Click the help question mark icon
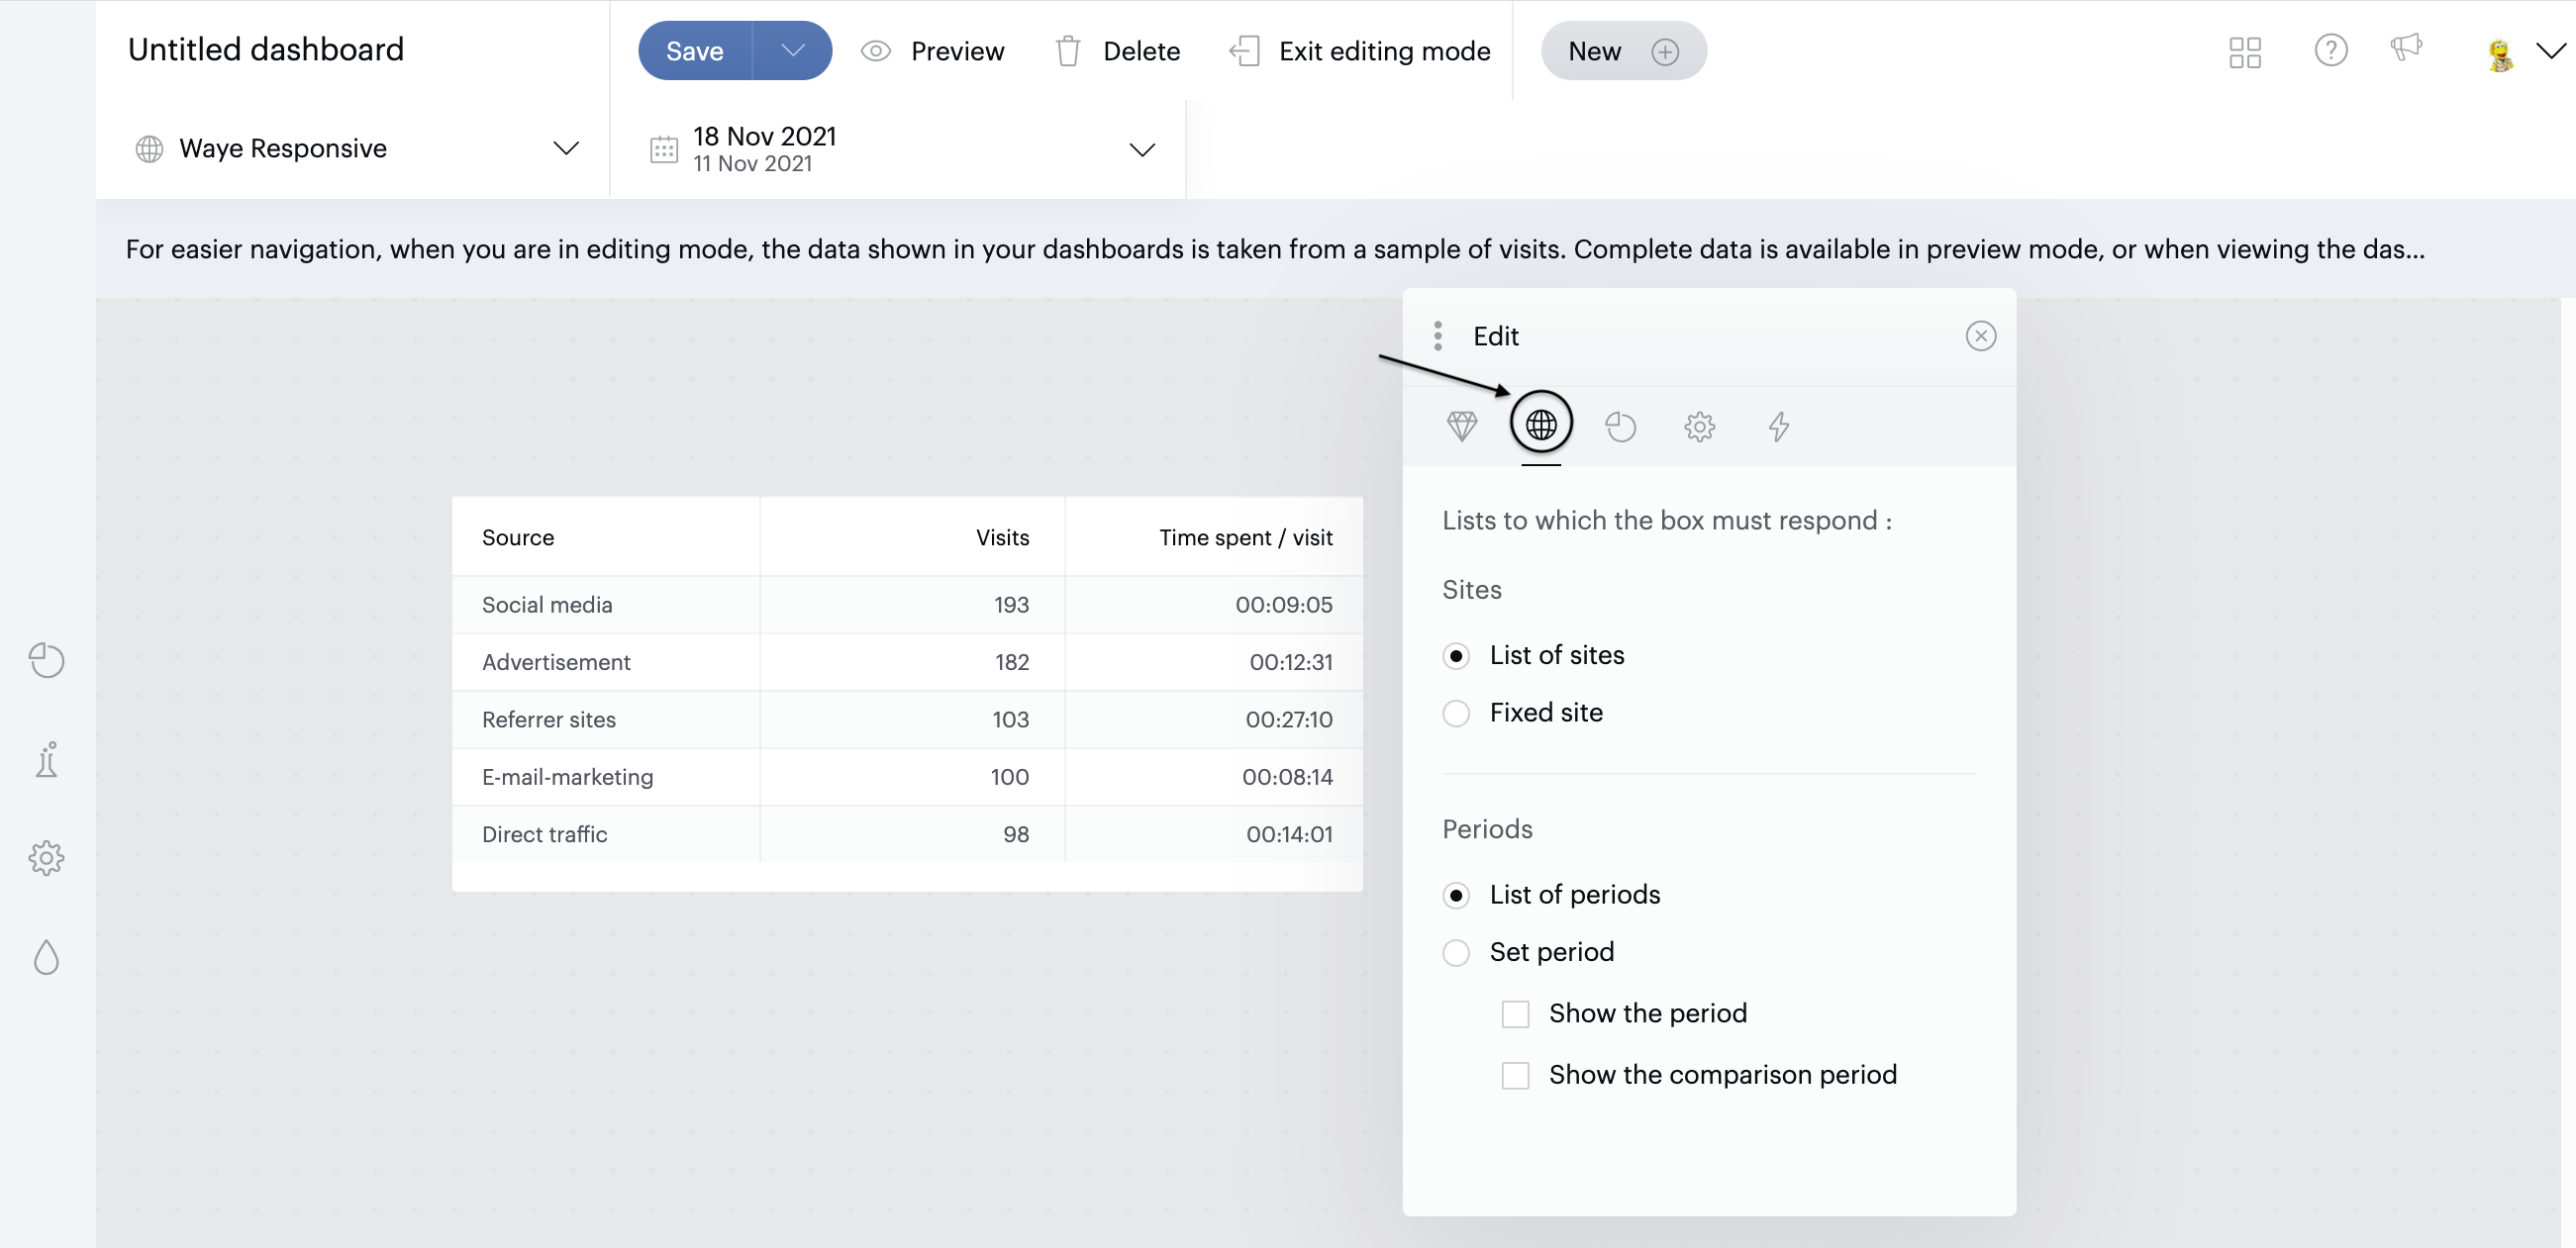The image size is (2576, 1248). pyautogui.click(x=2330, y=51)
